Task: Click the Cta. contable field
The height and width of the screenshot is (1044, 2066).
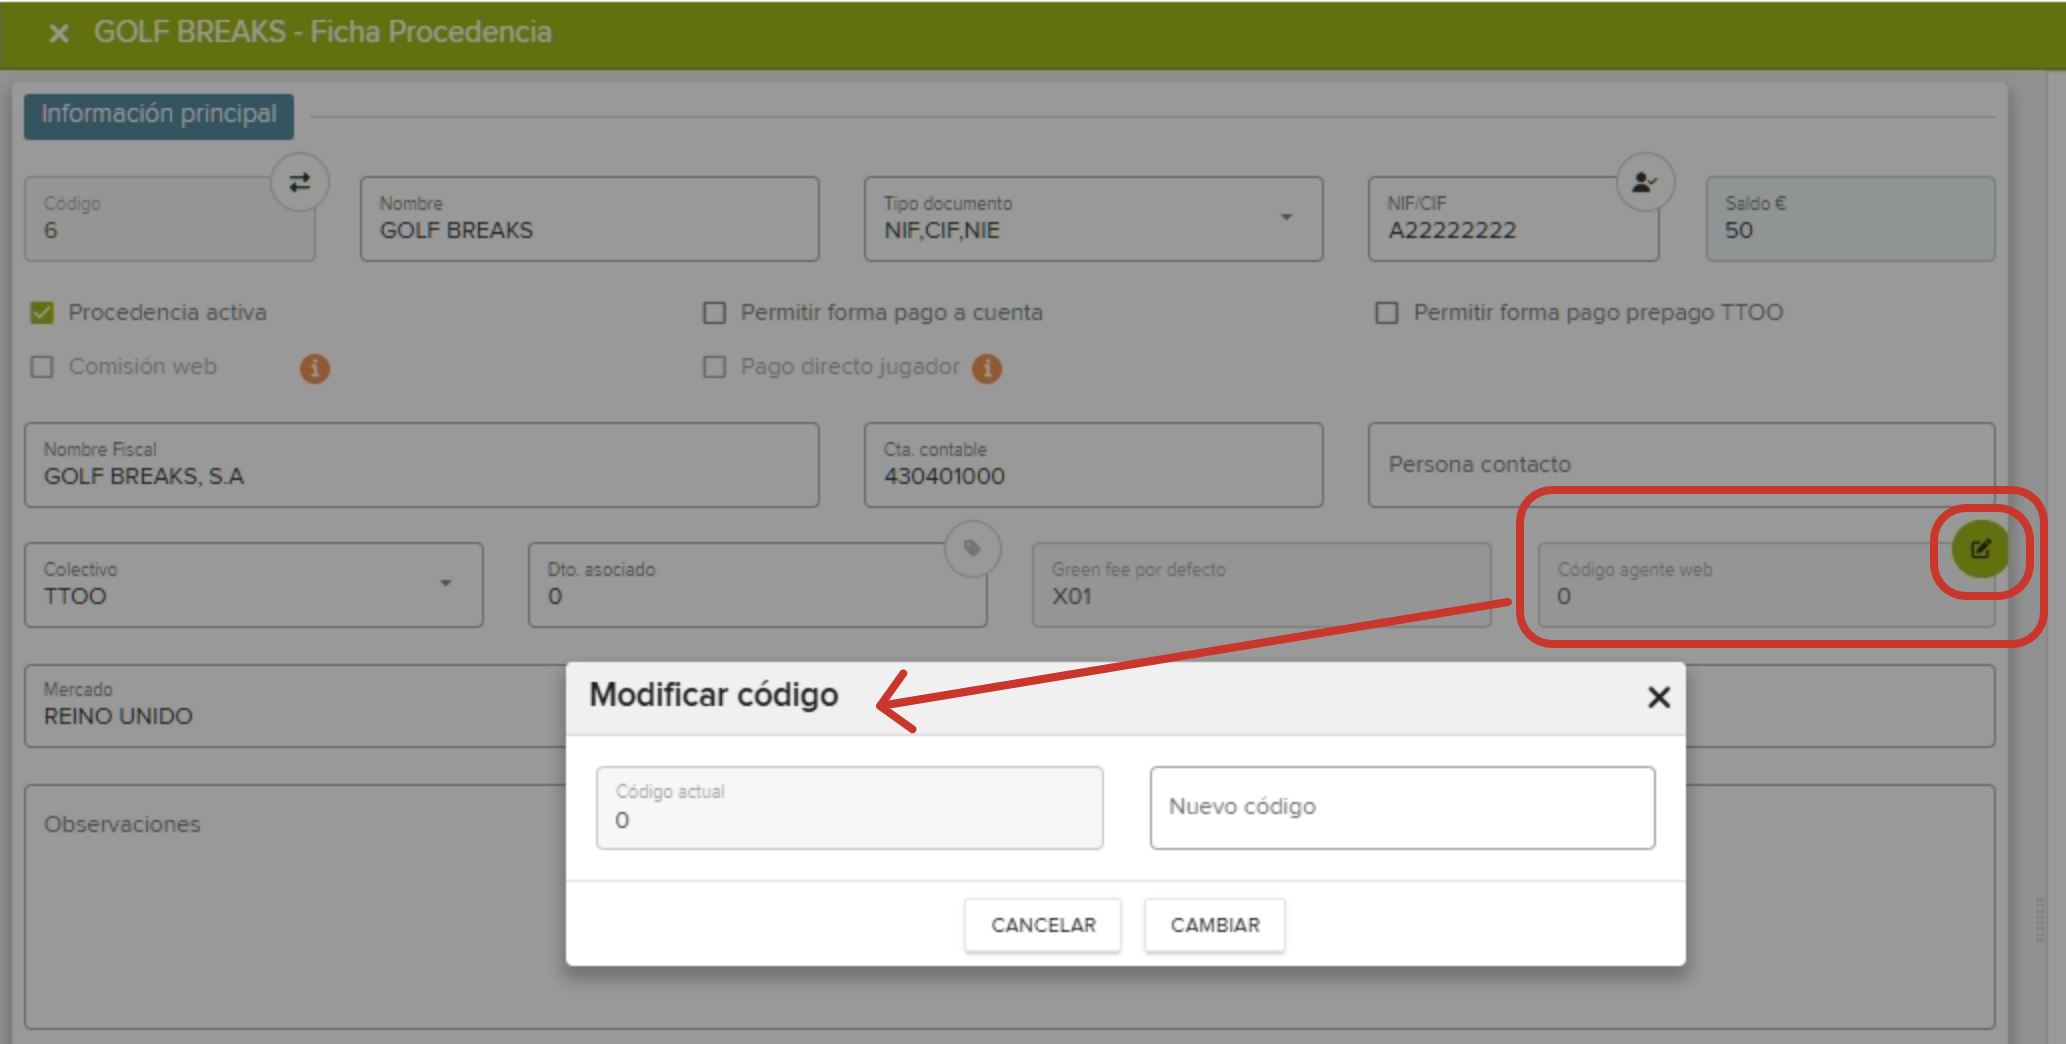Action: [x=1093, y=465]
